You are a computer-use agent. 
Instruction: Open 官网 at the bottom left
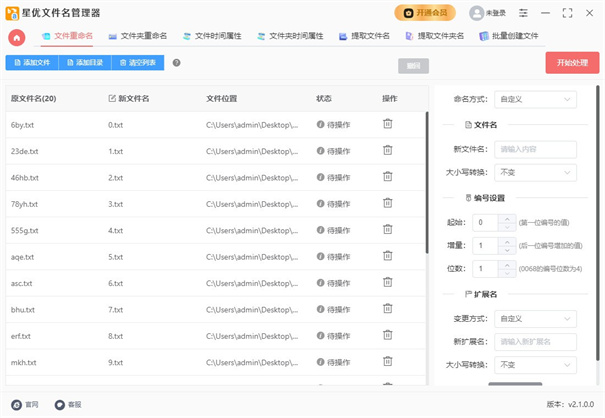[x=27, y=405]
